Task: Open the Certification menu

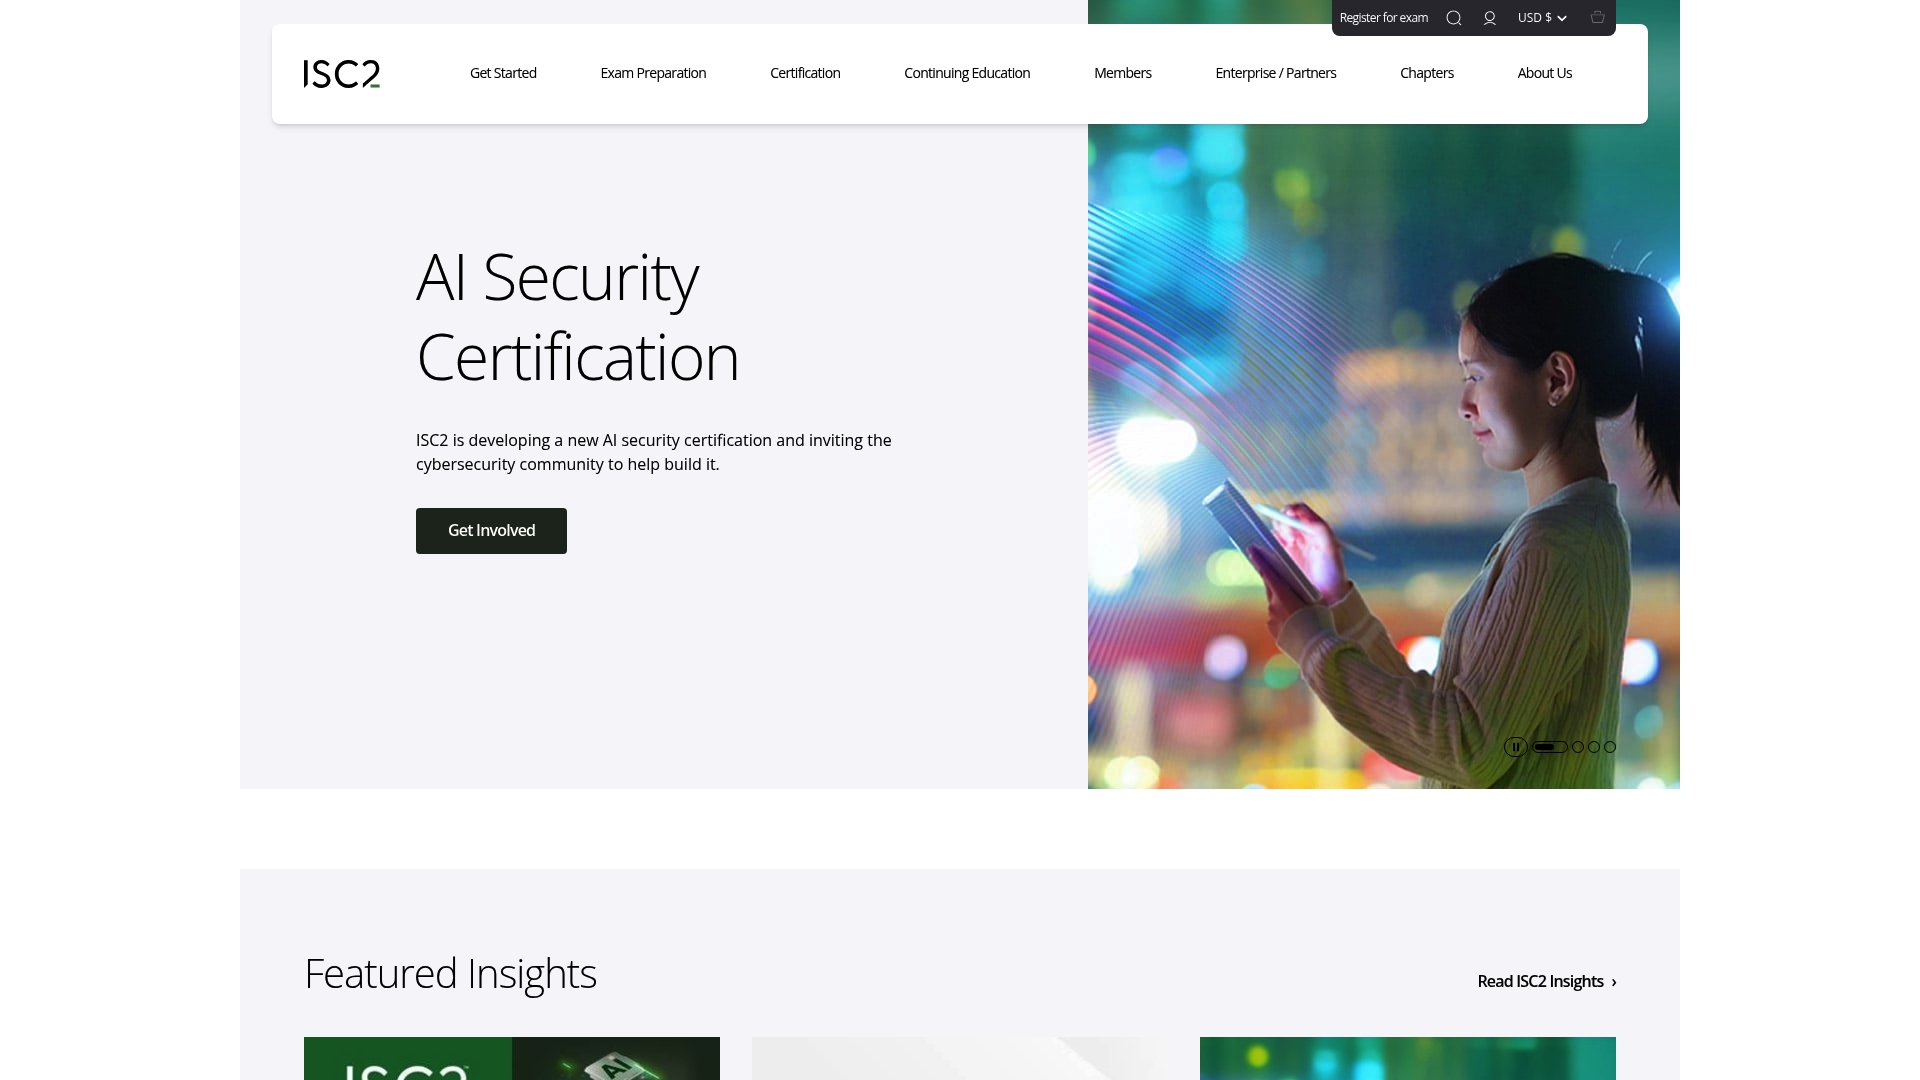Action: pos(805,73)
